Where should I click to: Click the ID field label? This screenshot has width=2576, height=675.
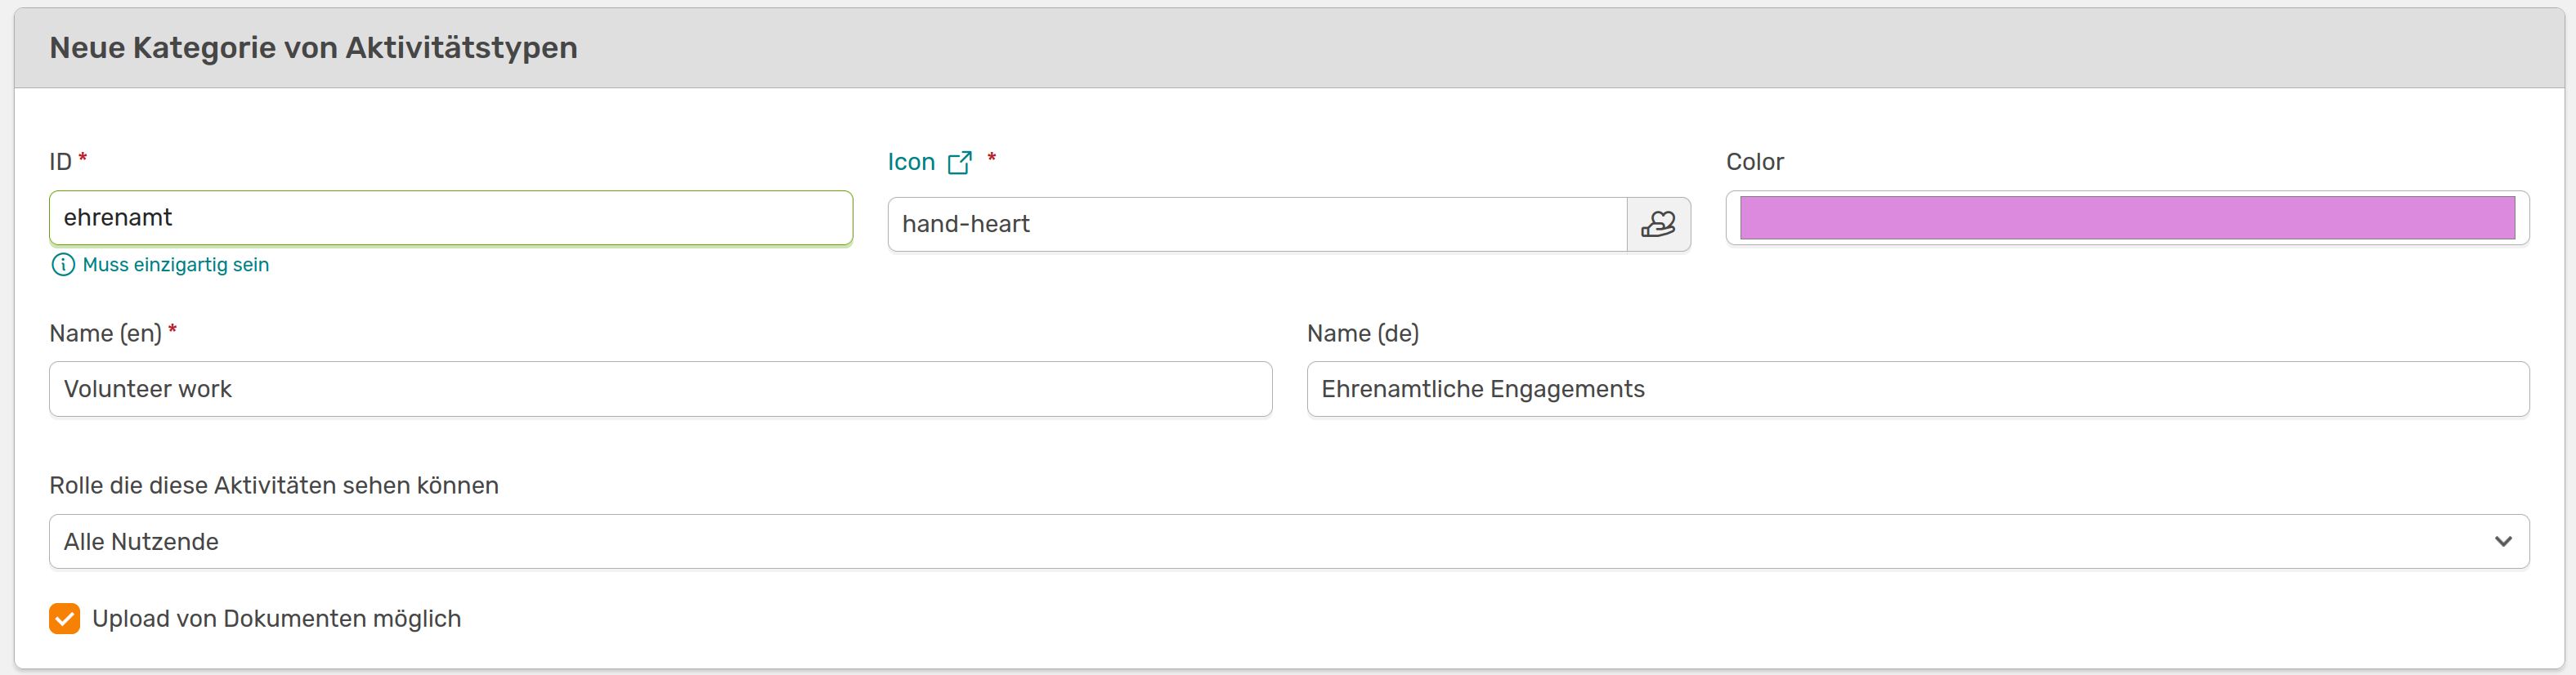coord(60,162)
